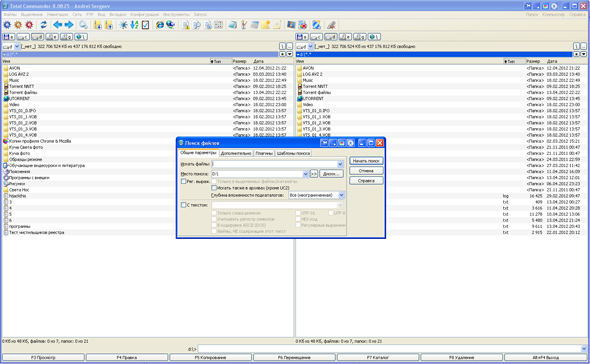Open left panel directory history arrow
The width and height of the screenshot is (590, 364).
click(x=289, y=54)
